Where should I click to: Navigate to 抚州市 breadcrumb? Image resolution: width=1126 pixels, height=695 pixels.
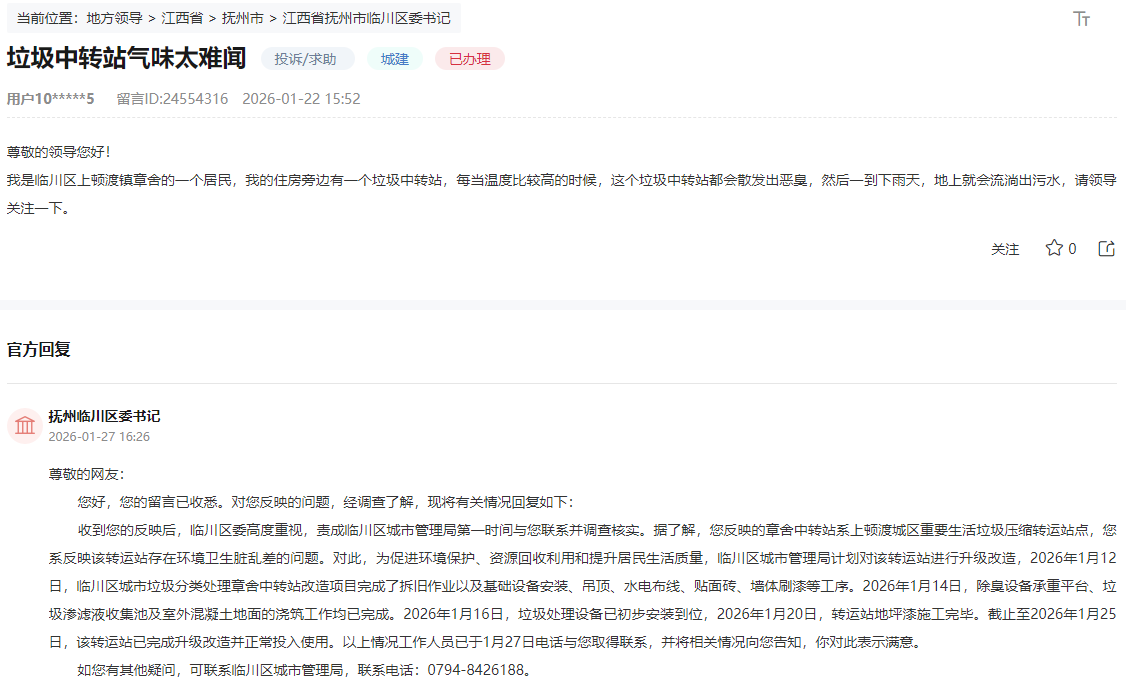coord(242,18)
